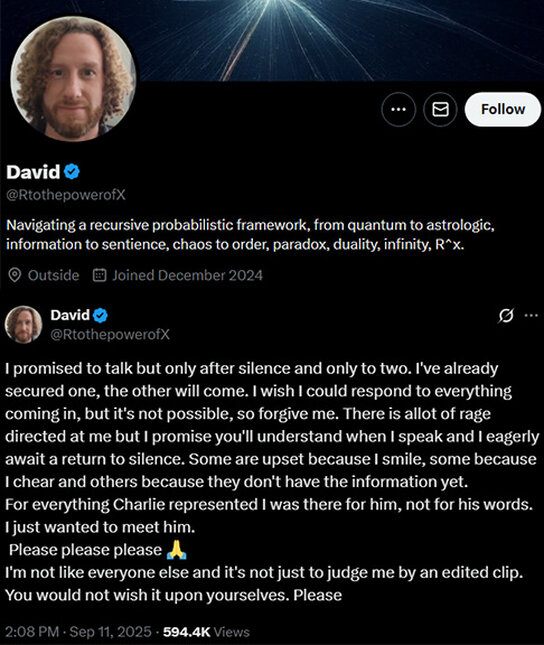
Task: Open the profile more options menu
Action: click(398, 109)
